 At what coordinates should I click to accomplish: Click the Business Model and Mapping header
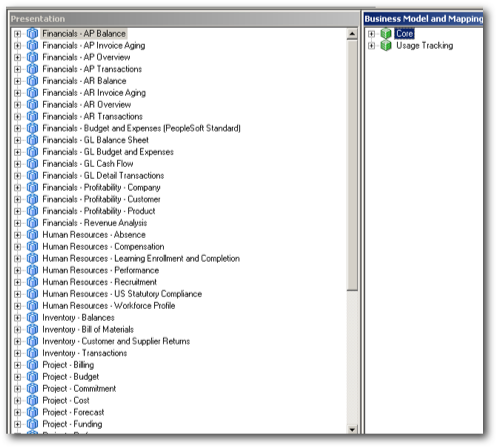point(423,19)
